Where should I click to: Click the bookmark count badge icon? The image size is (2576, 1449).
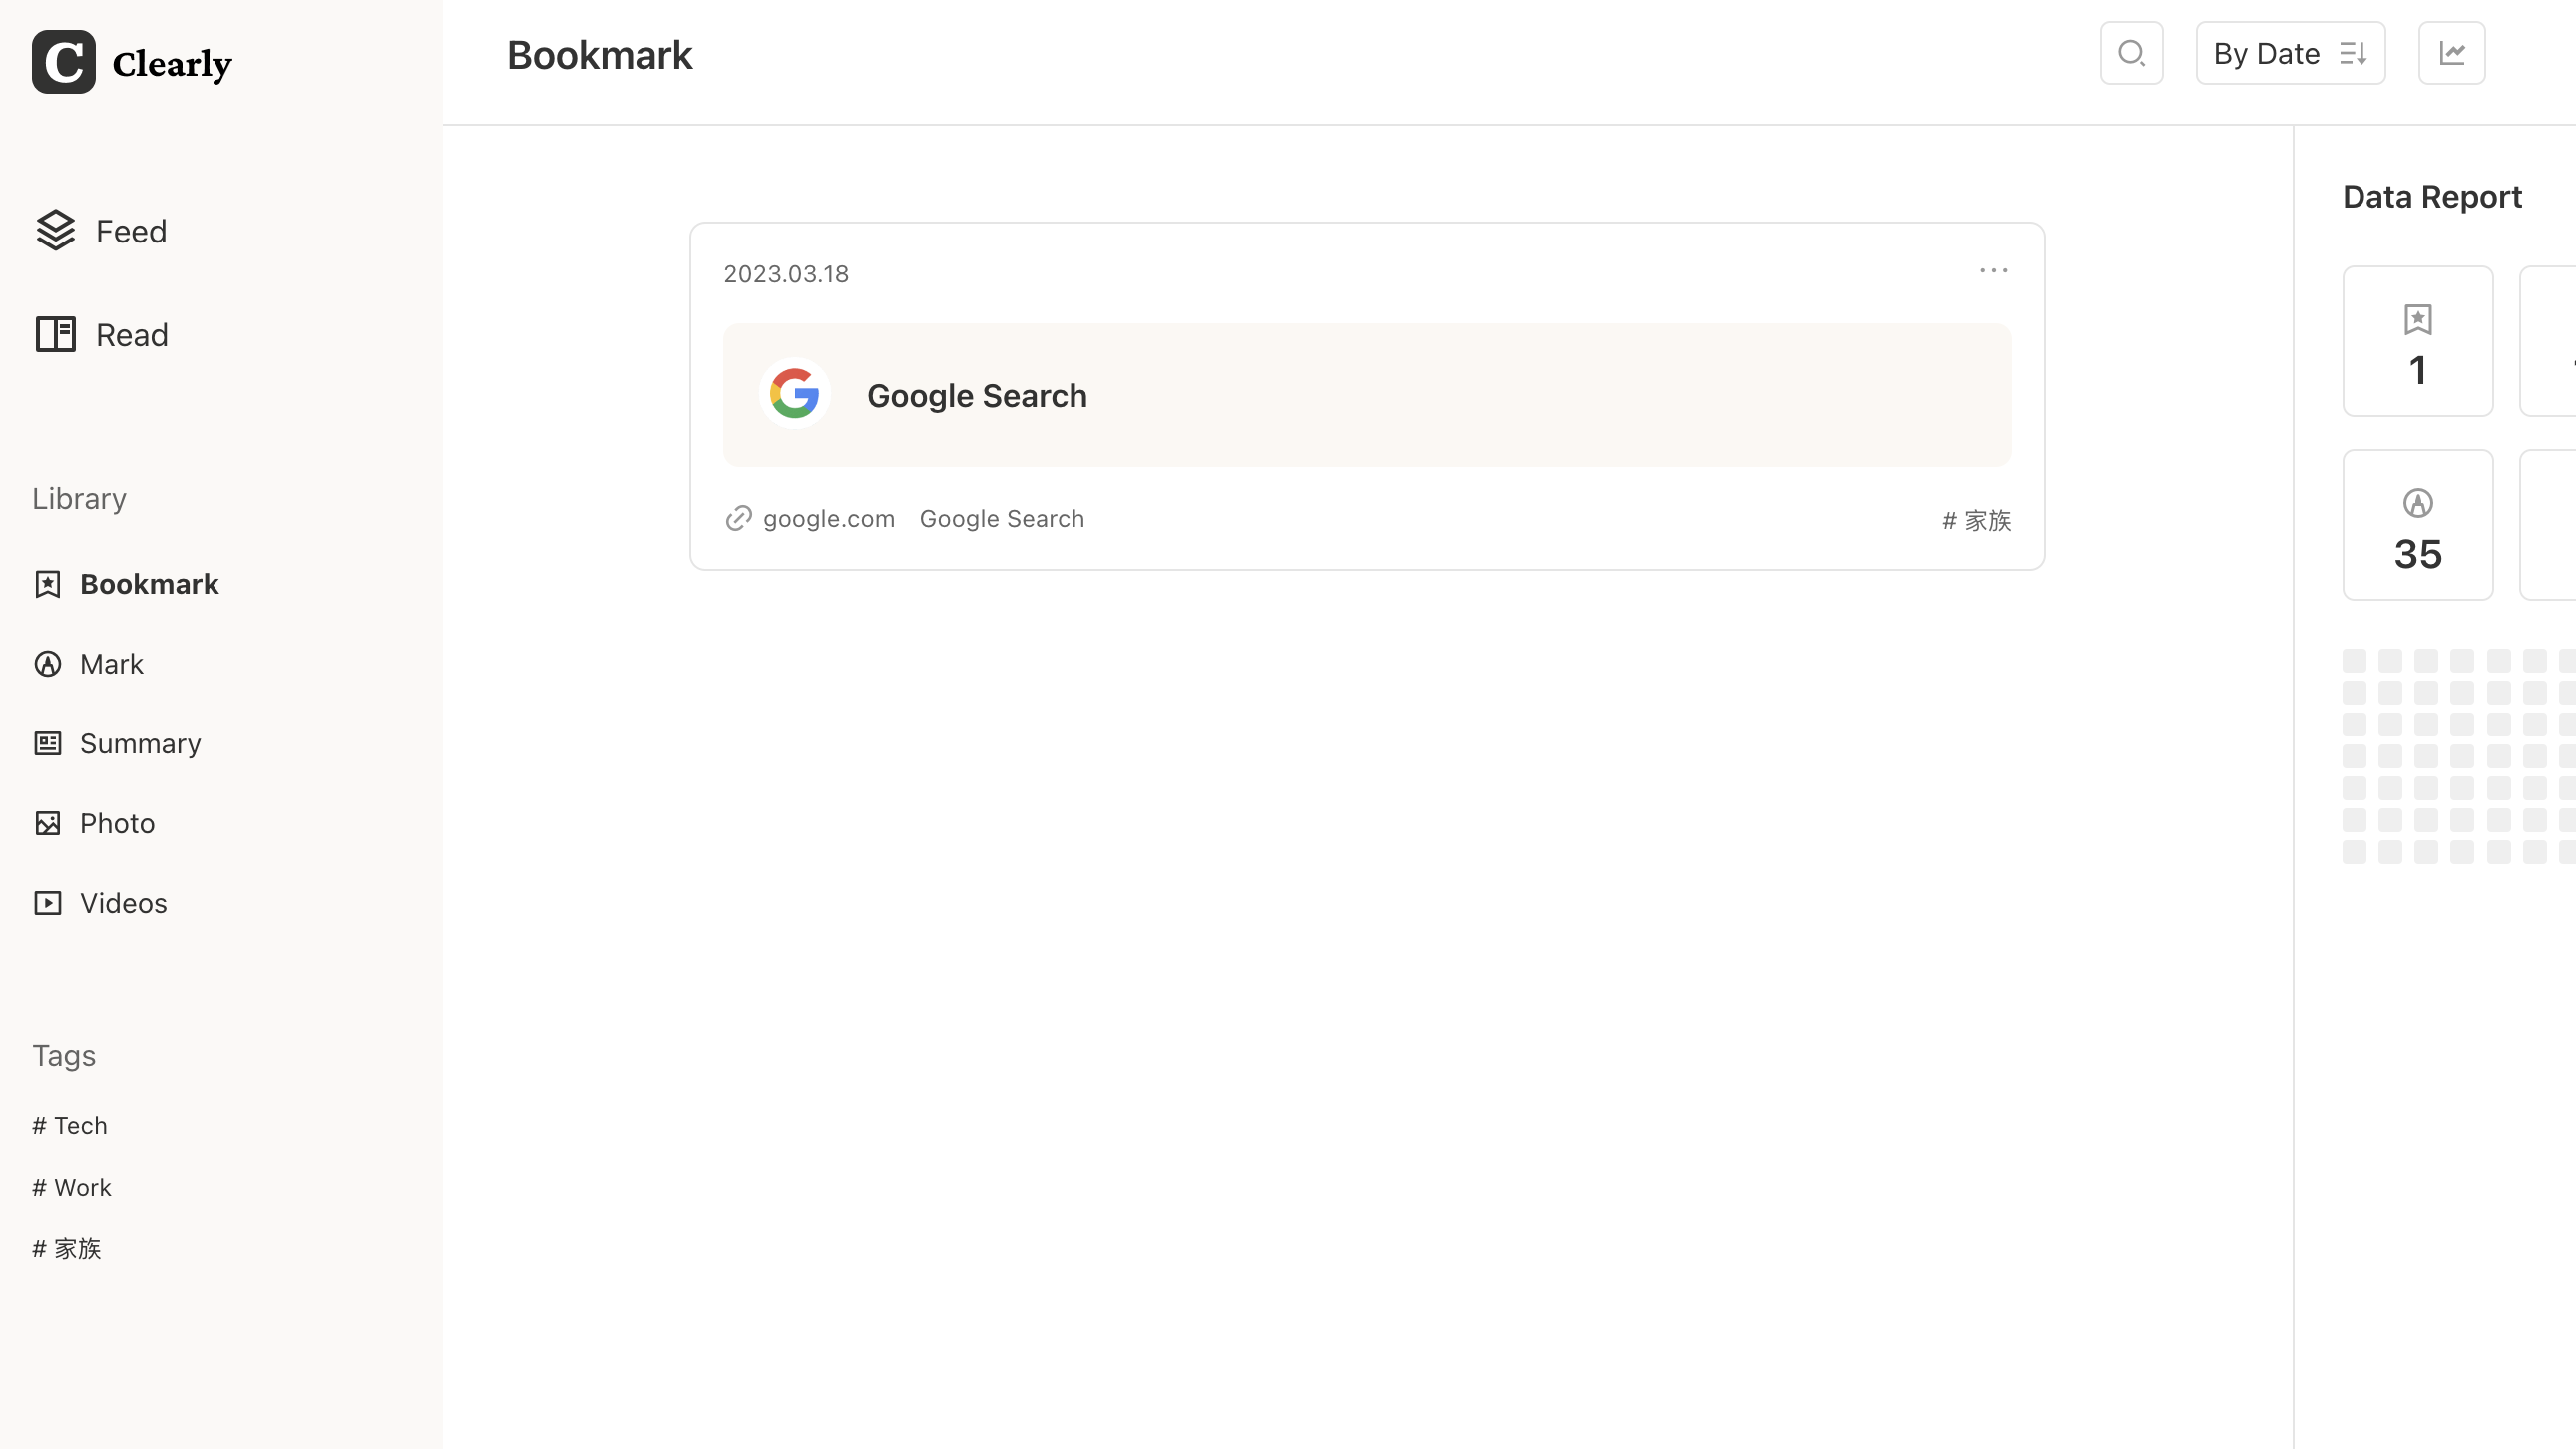tap(2418, 320)
